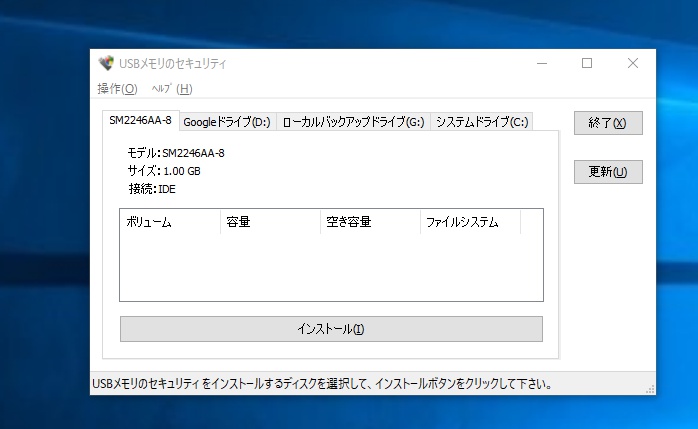Screen dimensions: 698x429
Task: Switch to the ローカルバックアップドライブ(G:) tab
Action: click(353, 122)
